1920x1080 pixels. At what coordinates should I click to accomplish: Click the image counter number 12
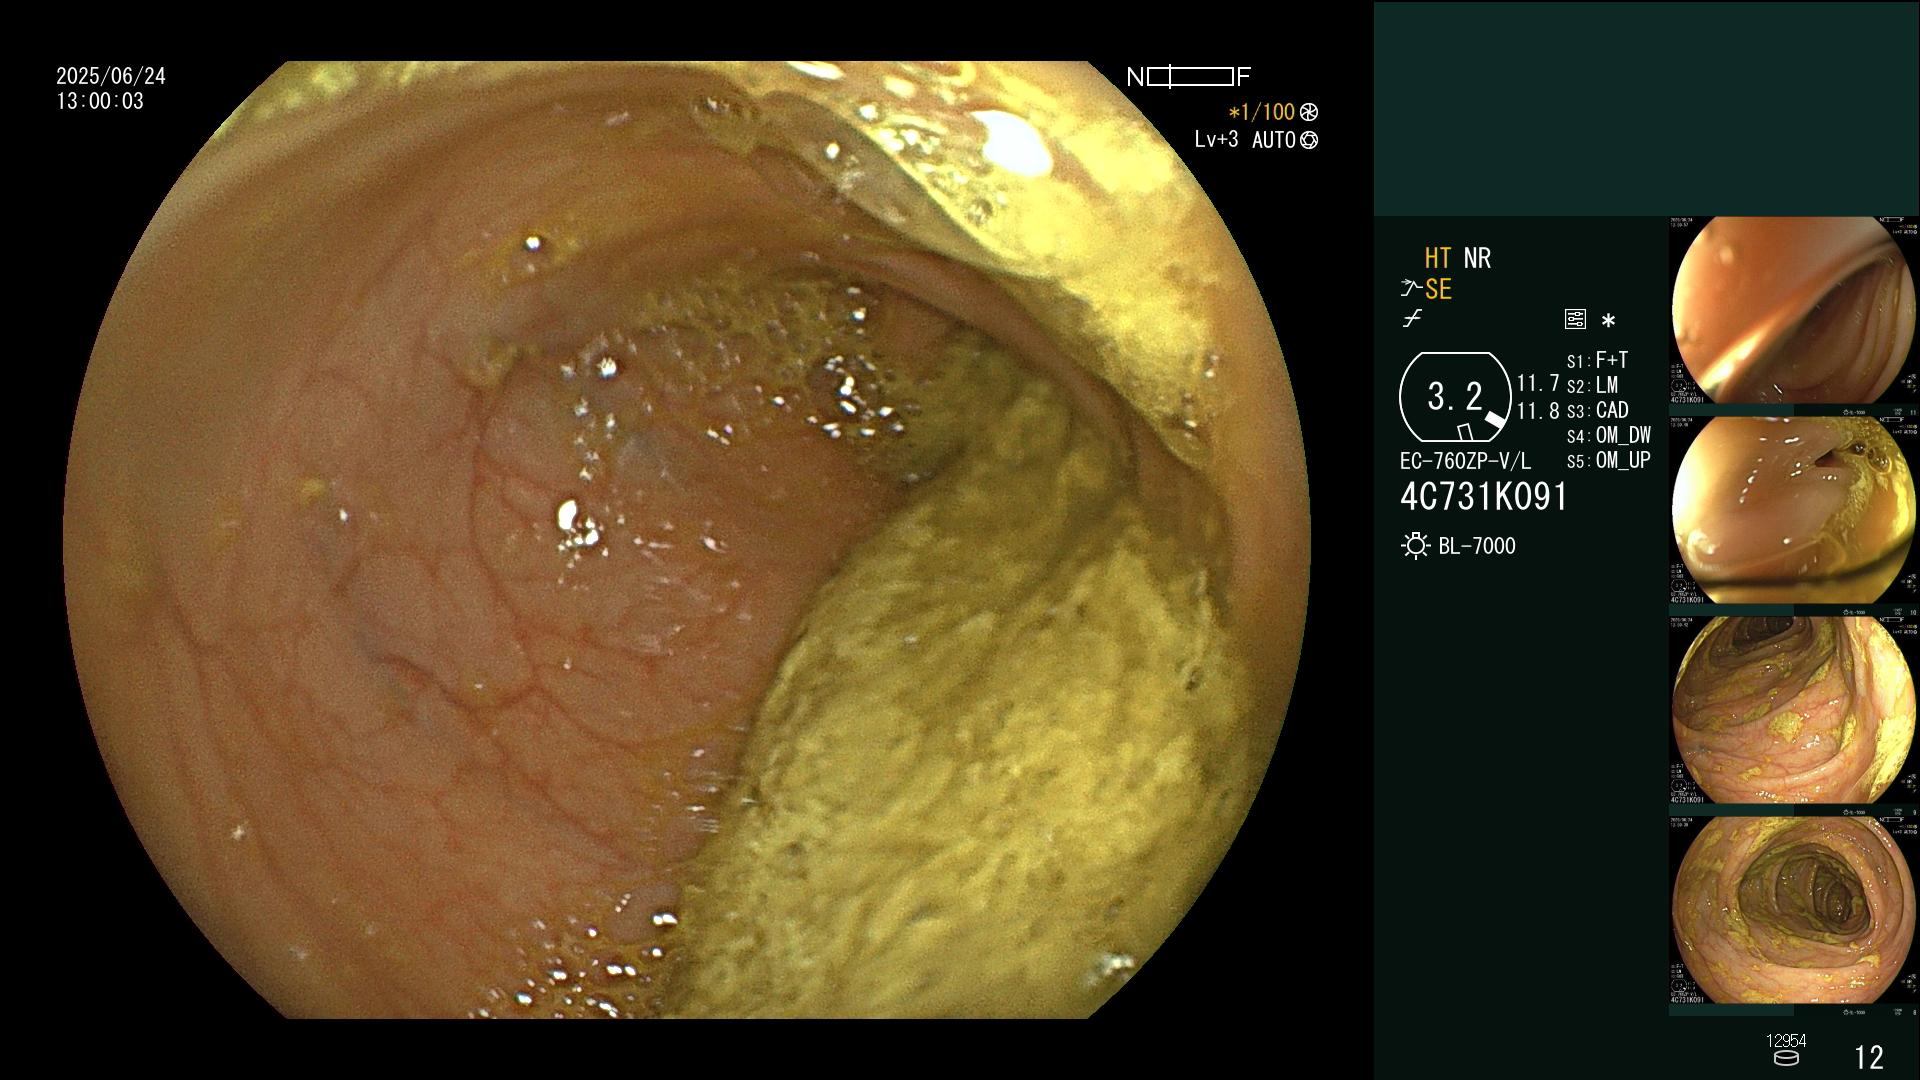click(x=1869, y=1057)
